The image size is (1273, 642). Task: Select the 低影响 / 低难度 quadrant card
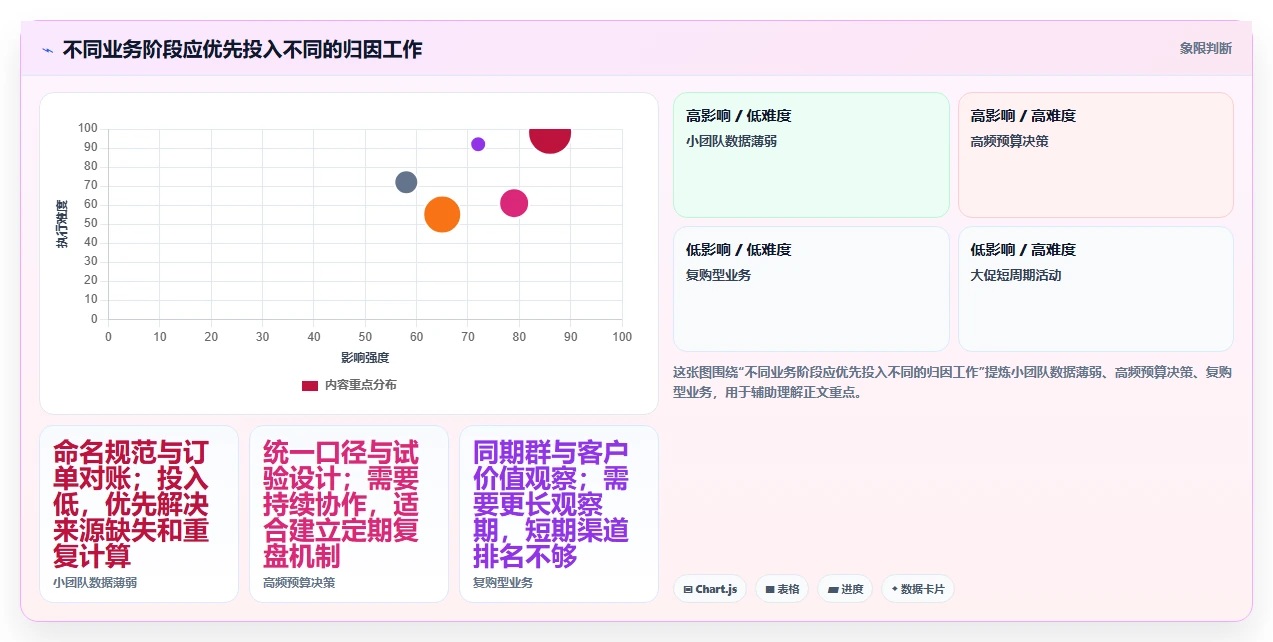point(811,289)
